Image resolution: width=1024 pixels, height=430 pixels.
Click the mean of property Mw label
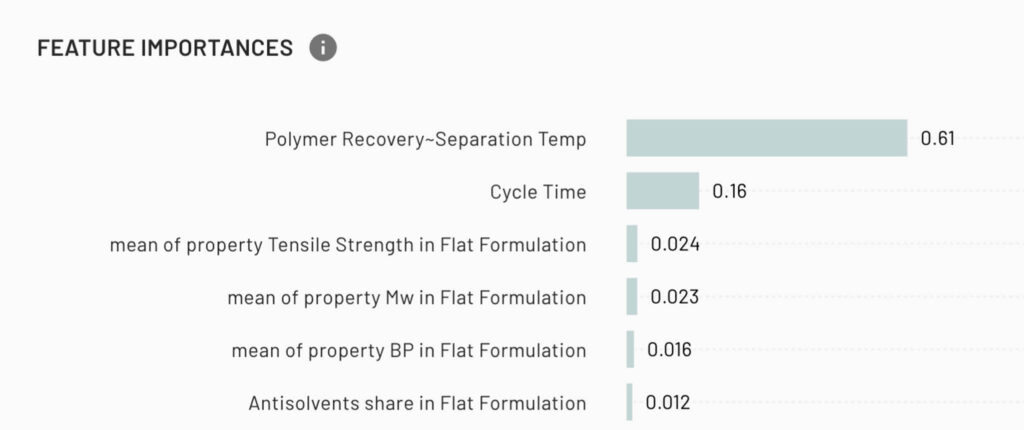406,298
